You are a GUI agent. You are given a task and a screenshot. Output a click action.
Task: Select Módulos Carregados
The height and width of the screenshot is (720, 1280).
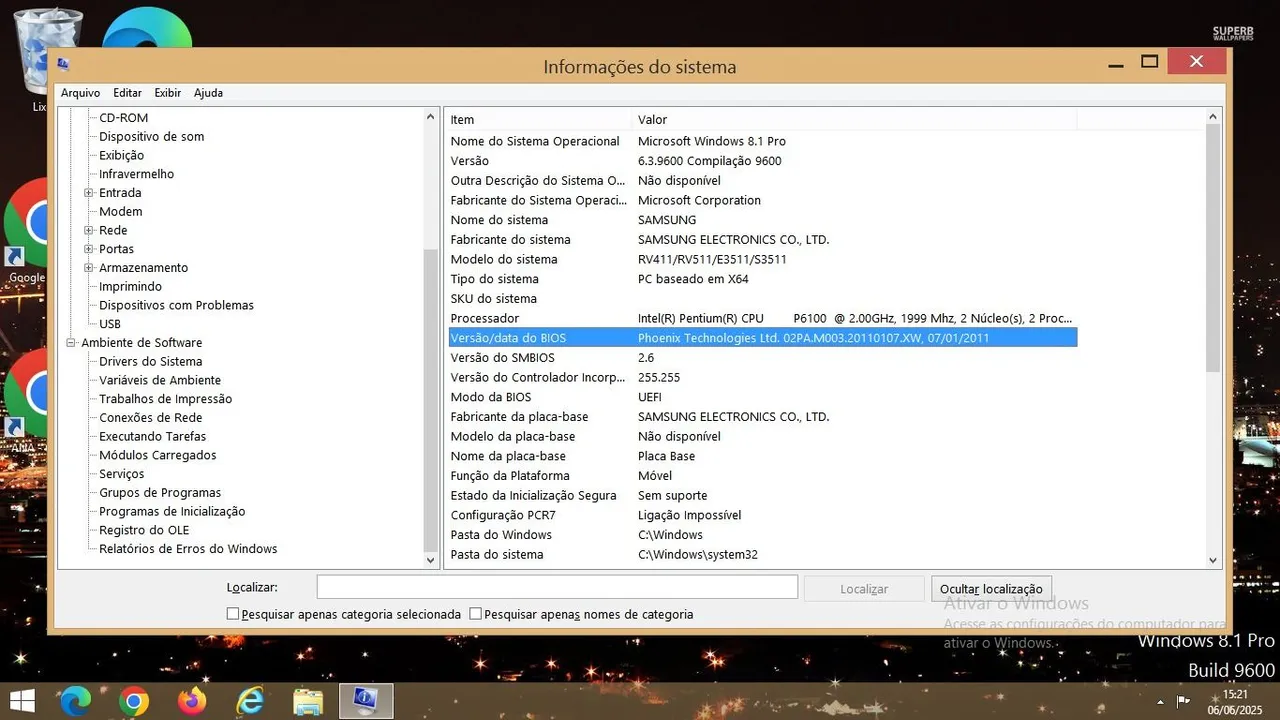tap(157, 455)
